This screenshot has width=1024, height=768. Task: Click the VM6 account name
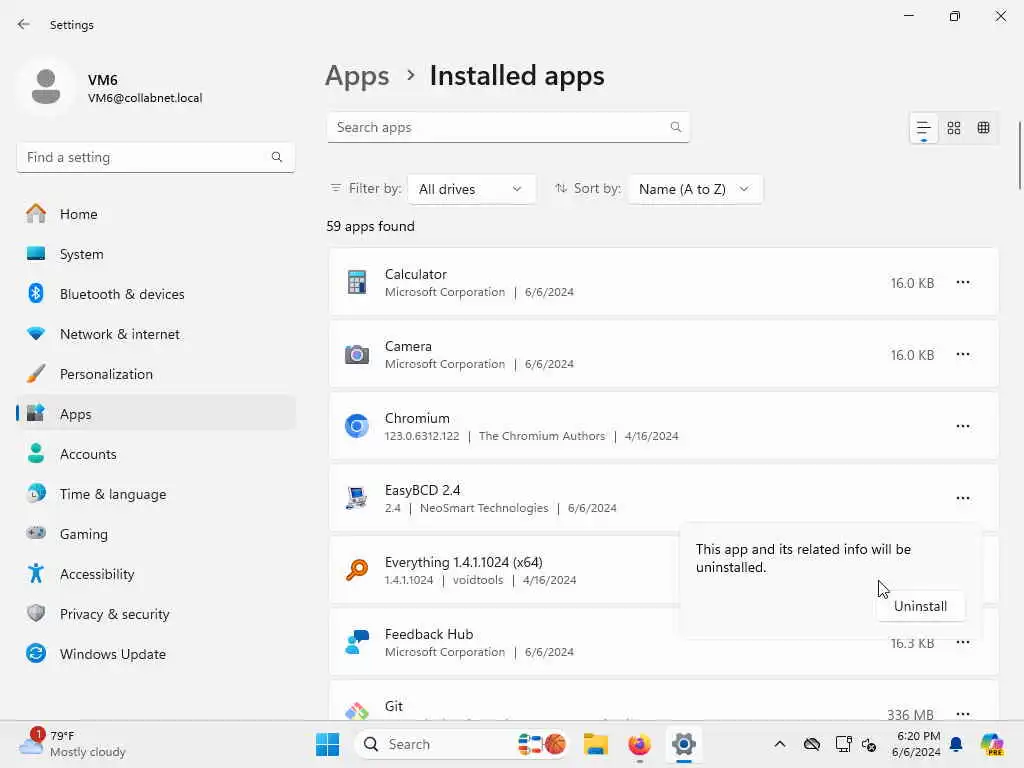click(103, 80)
